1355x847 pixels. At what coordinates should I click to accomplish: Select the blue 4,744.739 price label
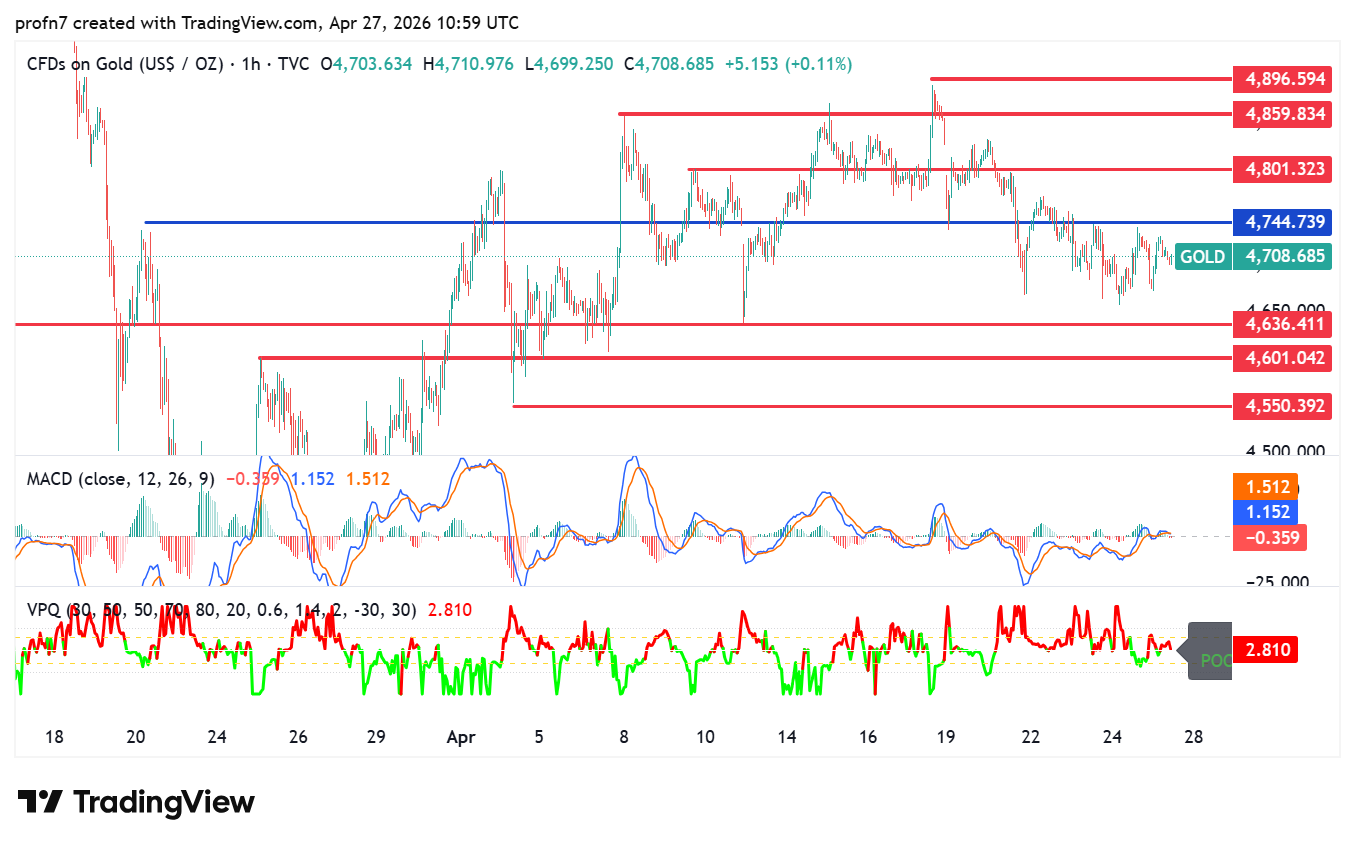(x=1282, y=222)
